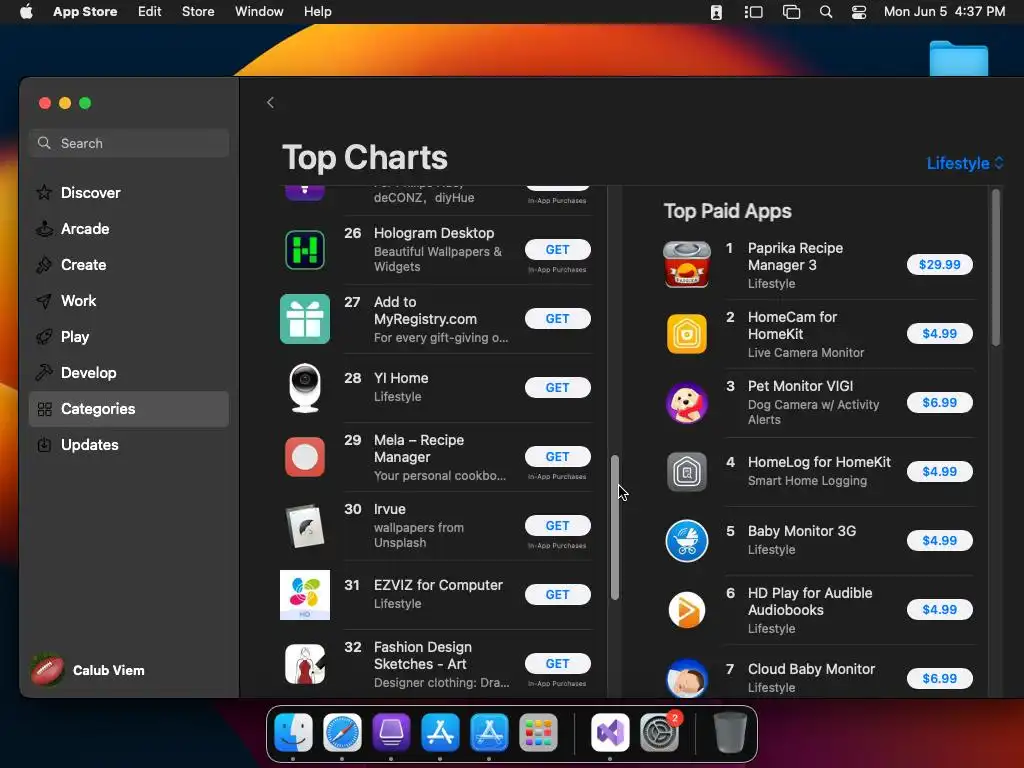Screen dimensions: 1024x768
Task: Open Visual Studio from the Dock
Action: point(610,733)
